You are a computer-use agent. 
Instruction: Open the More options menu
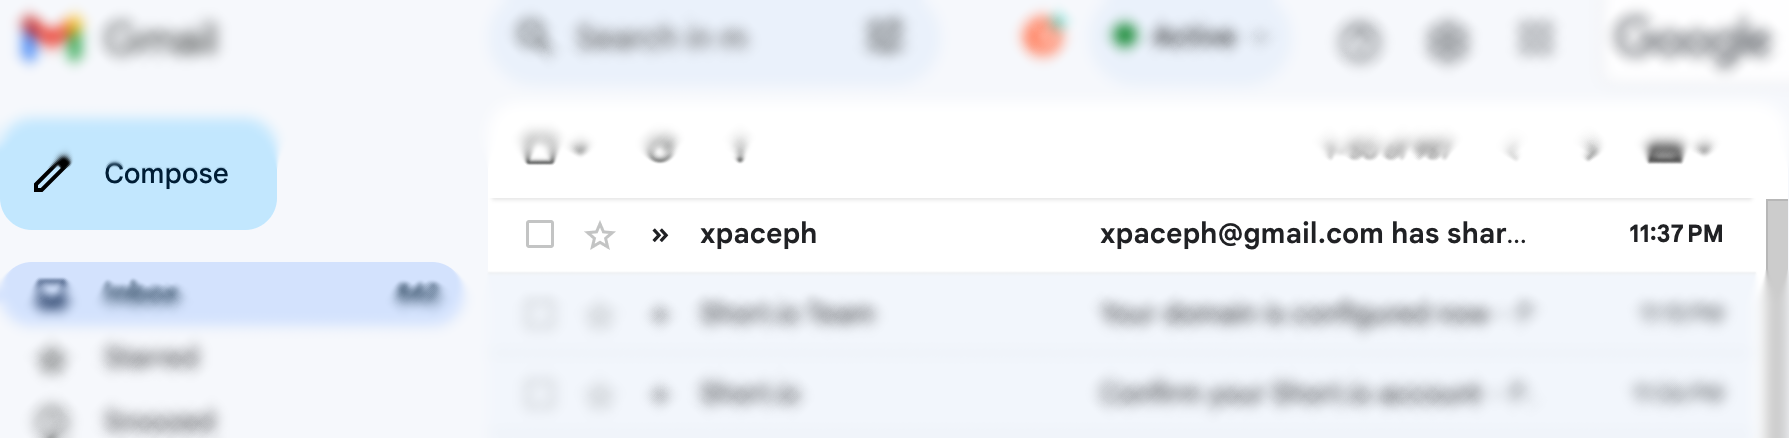pyautogui.click(x=740, y=150)
